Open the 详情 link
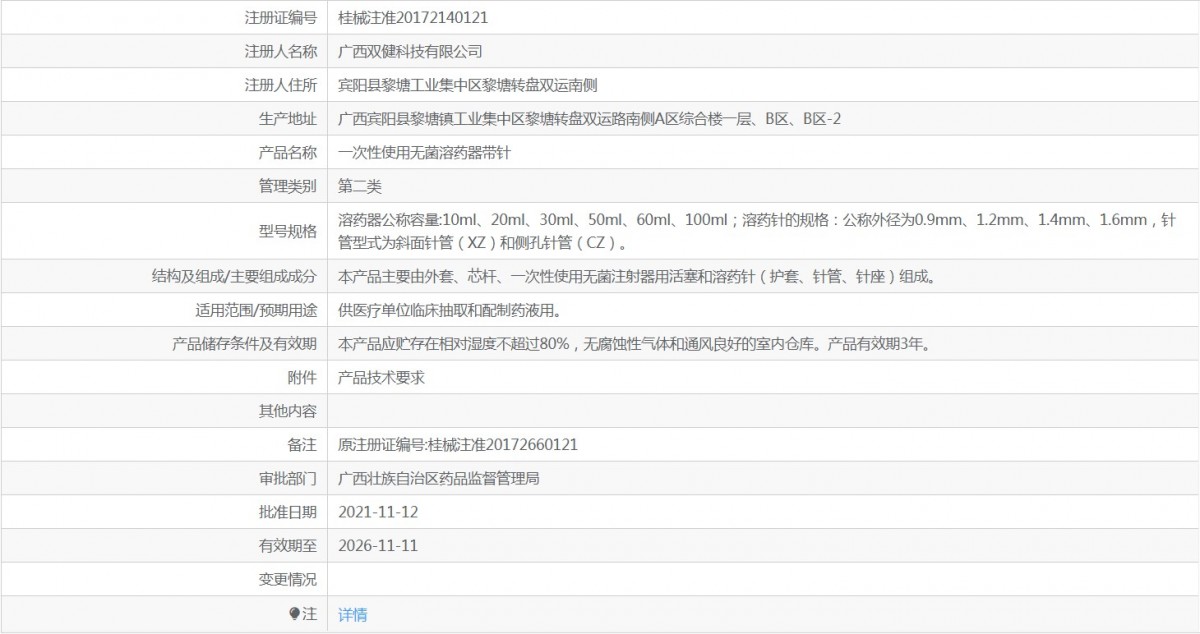1200x634 pixels. 353,615
